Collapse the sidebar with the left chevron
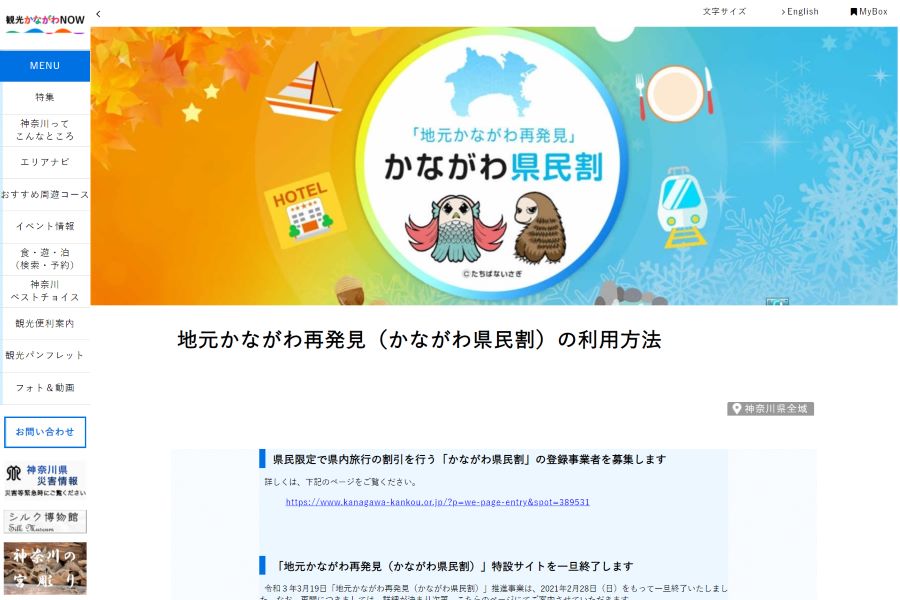This screenshot has height=600, width=900. tap(98, 14)
